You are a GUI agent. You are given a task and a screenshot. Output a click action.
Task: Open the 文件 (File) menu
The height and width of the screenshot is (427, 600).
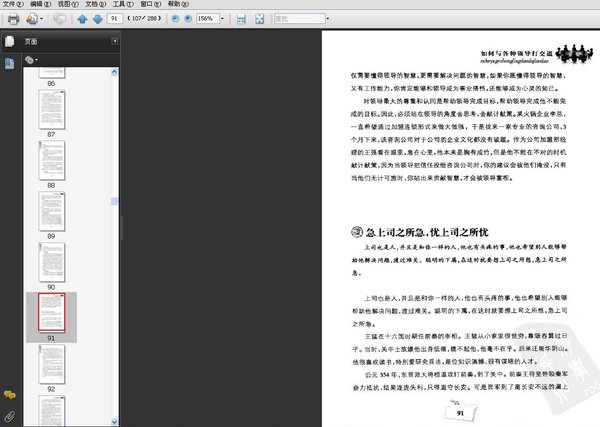(13, 4)
